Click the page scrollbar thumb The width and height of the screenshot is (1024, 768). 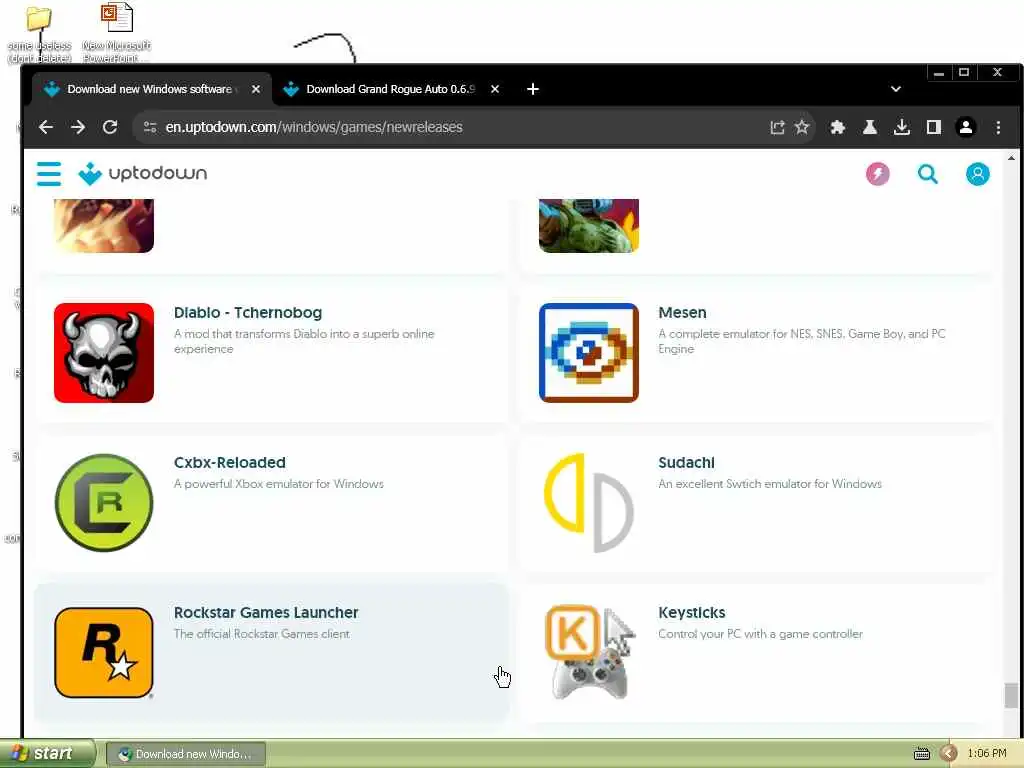1010,695
